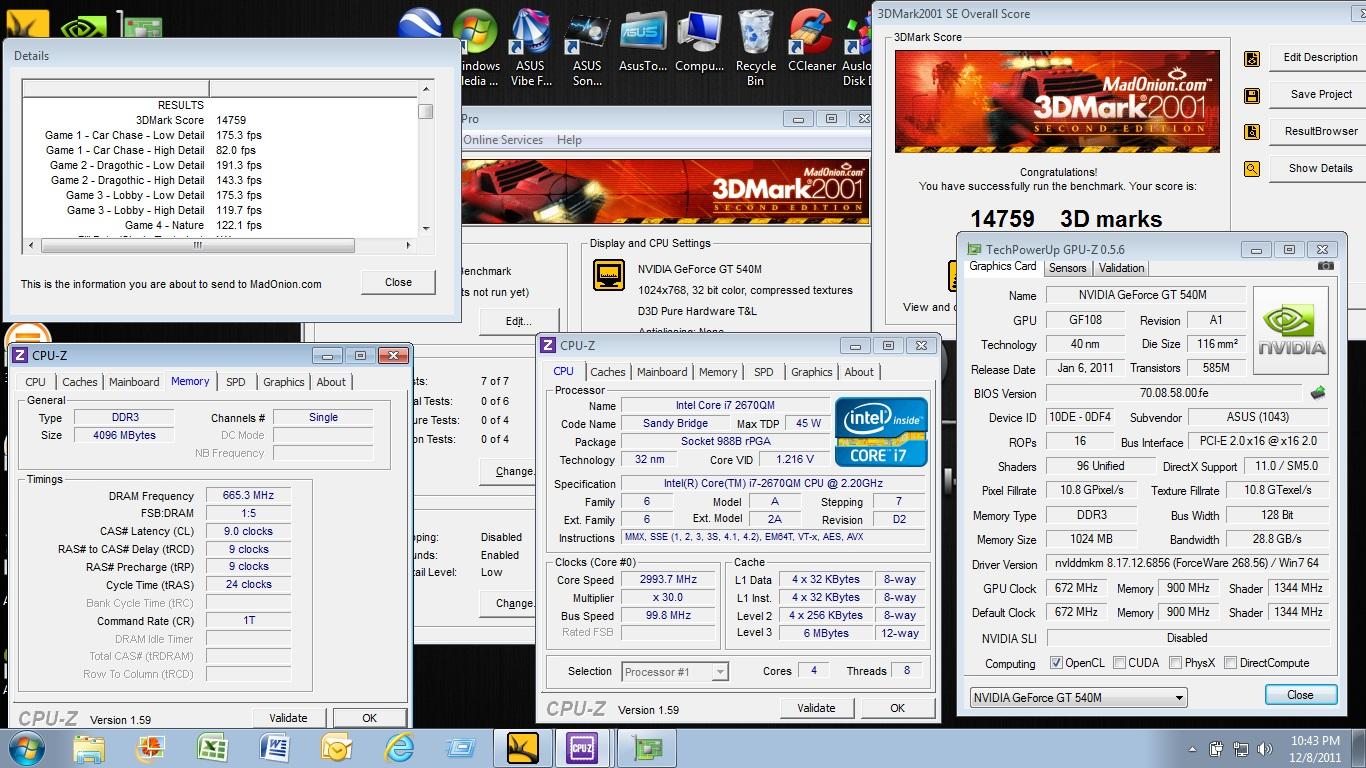Switch to the Validation tab in GPU-Z
1366x768 pixels.
[1121, 268]
